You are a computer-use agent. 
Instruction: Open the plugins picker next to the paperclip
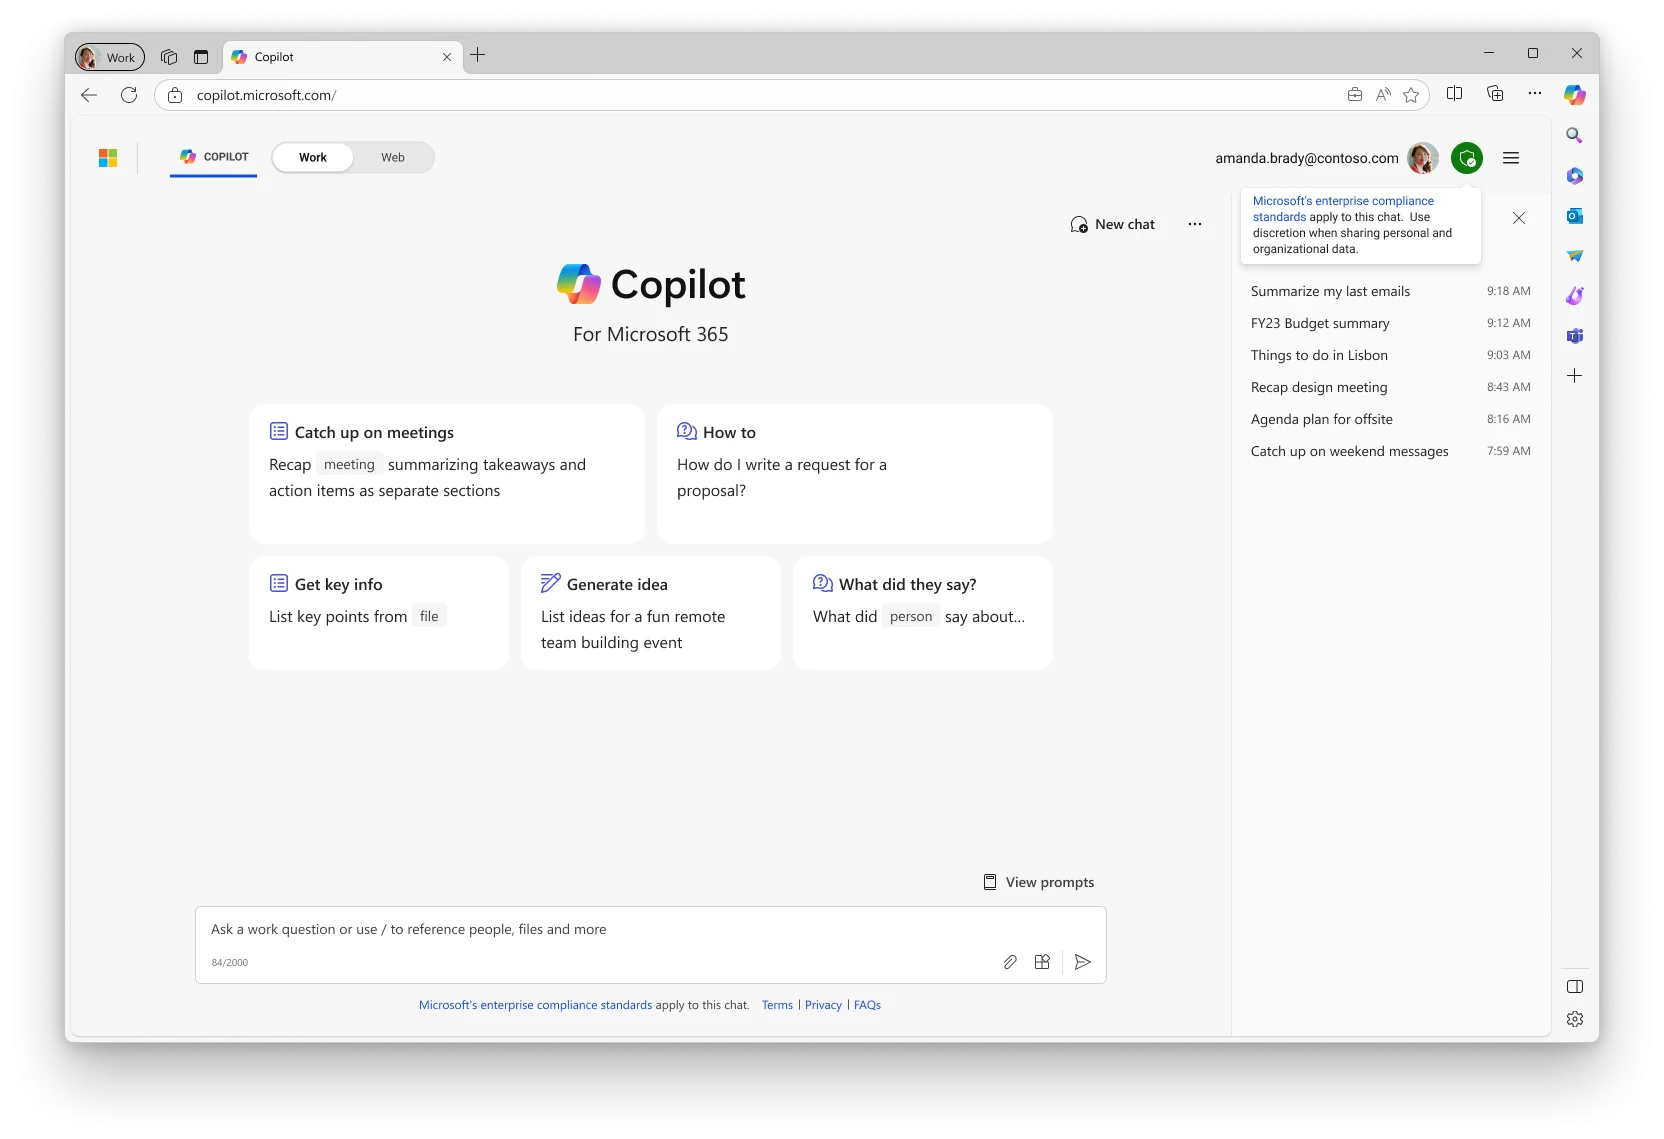(1042, 962)
